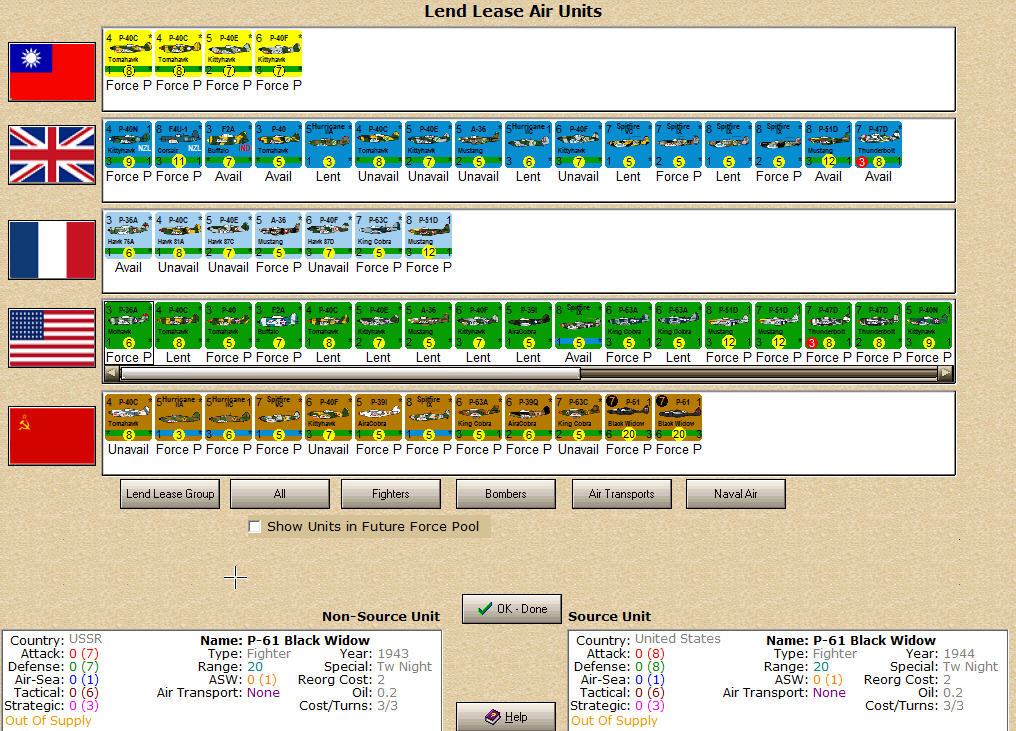Select the Chinese P-40E Kittyhawk unit

coord(228,53)
